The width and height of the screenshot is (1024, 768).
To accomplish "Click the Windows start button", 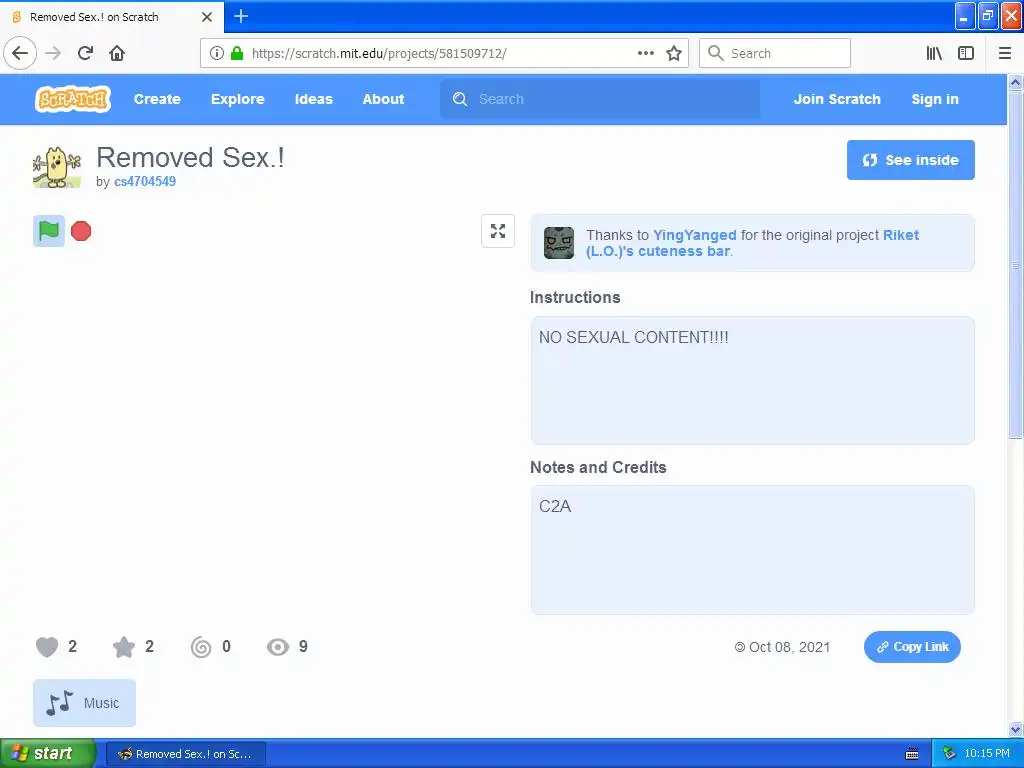I will [x=47, y=753].
